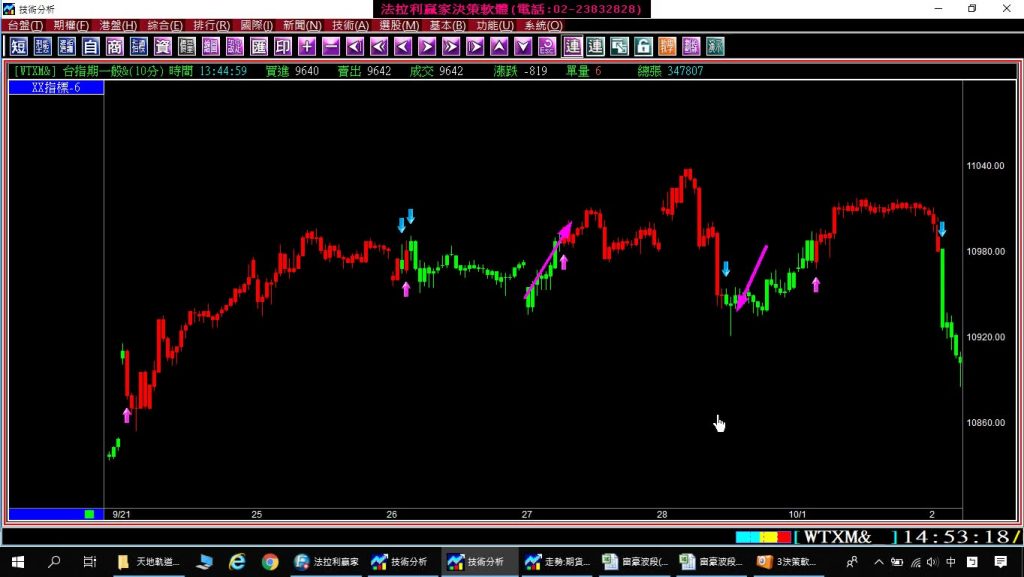The image size is (1024, 577).
Task: Click the 匯 toolbar icon
Action: click(x=259, y=46)
